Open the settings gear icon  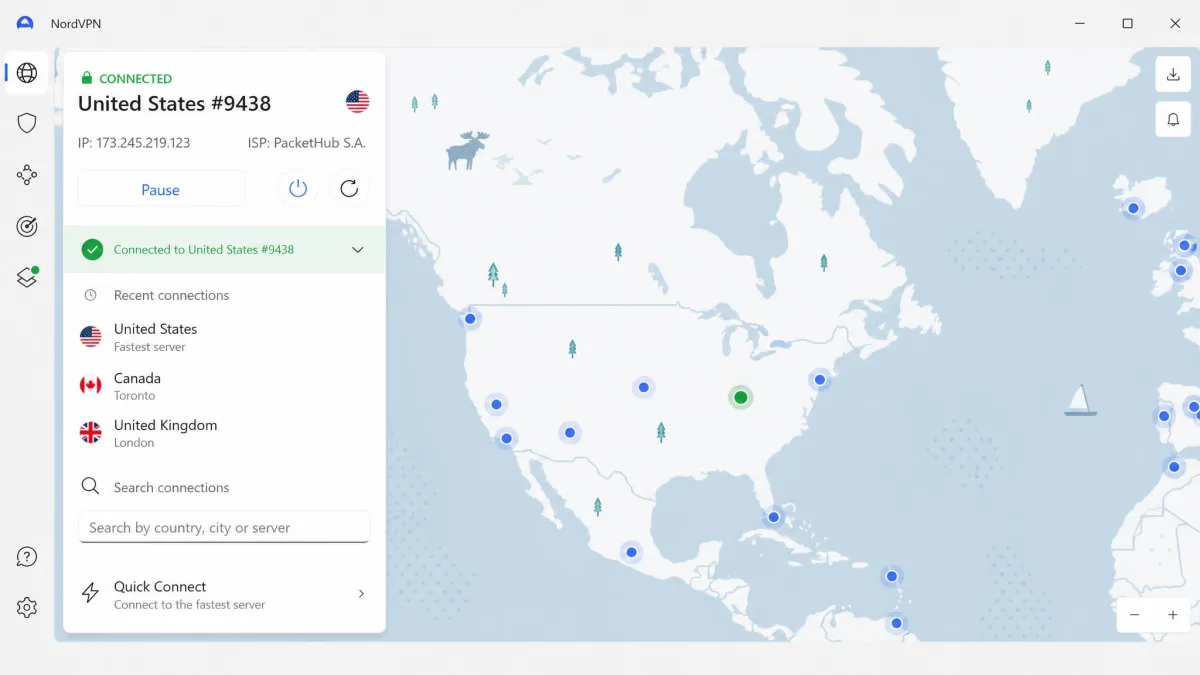pos(27,607)
